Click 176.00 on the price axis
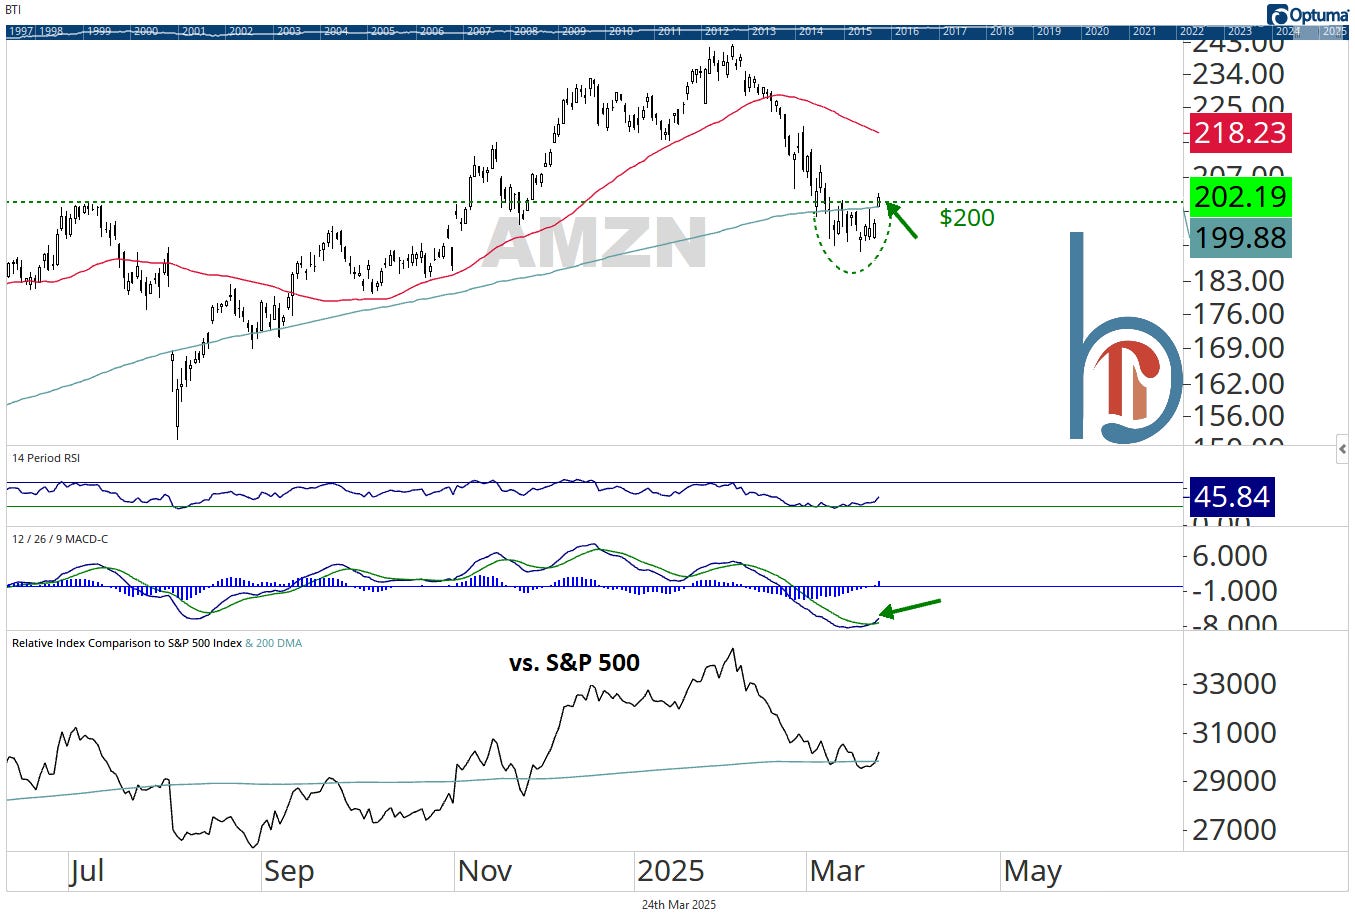The height and width of the screenshot is (924, 1355). 1238,314
